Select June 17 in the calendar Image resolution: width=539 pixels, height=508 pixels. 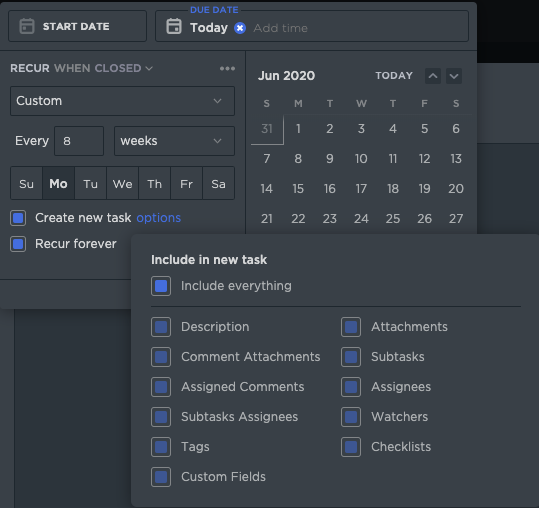361,189
